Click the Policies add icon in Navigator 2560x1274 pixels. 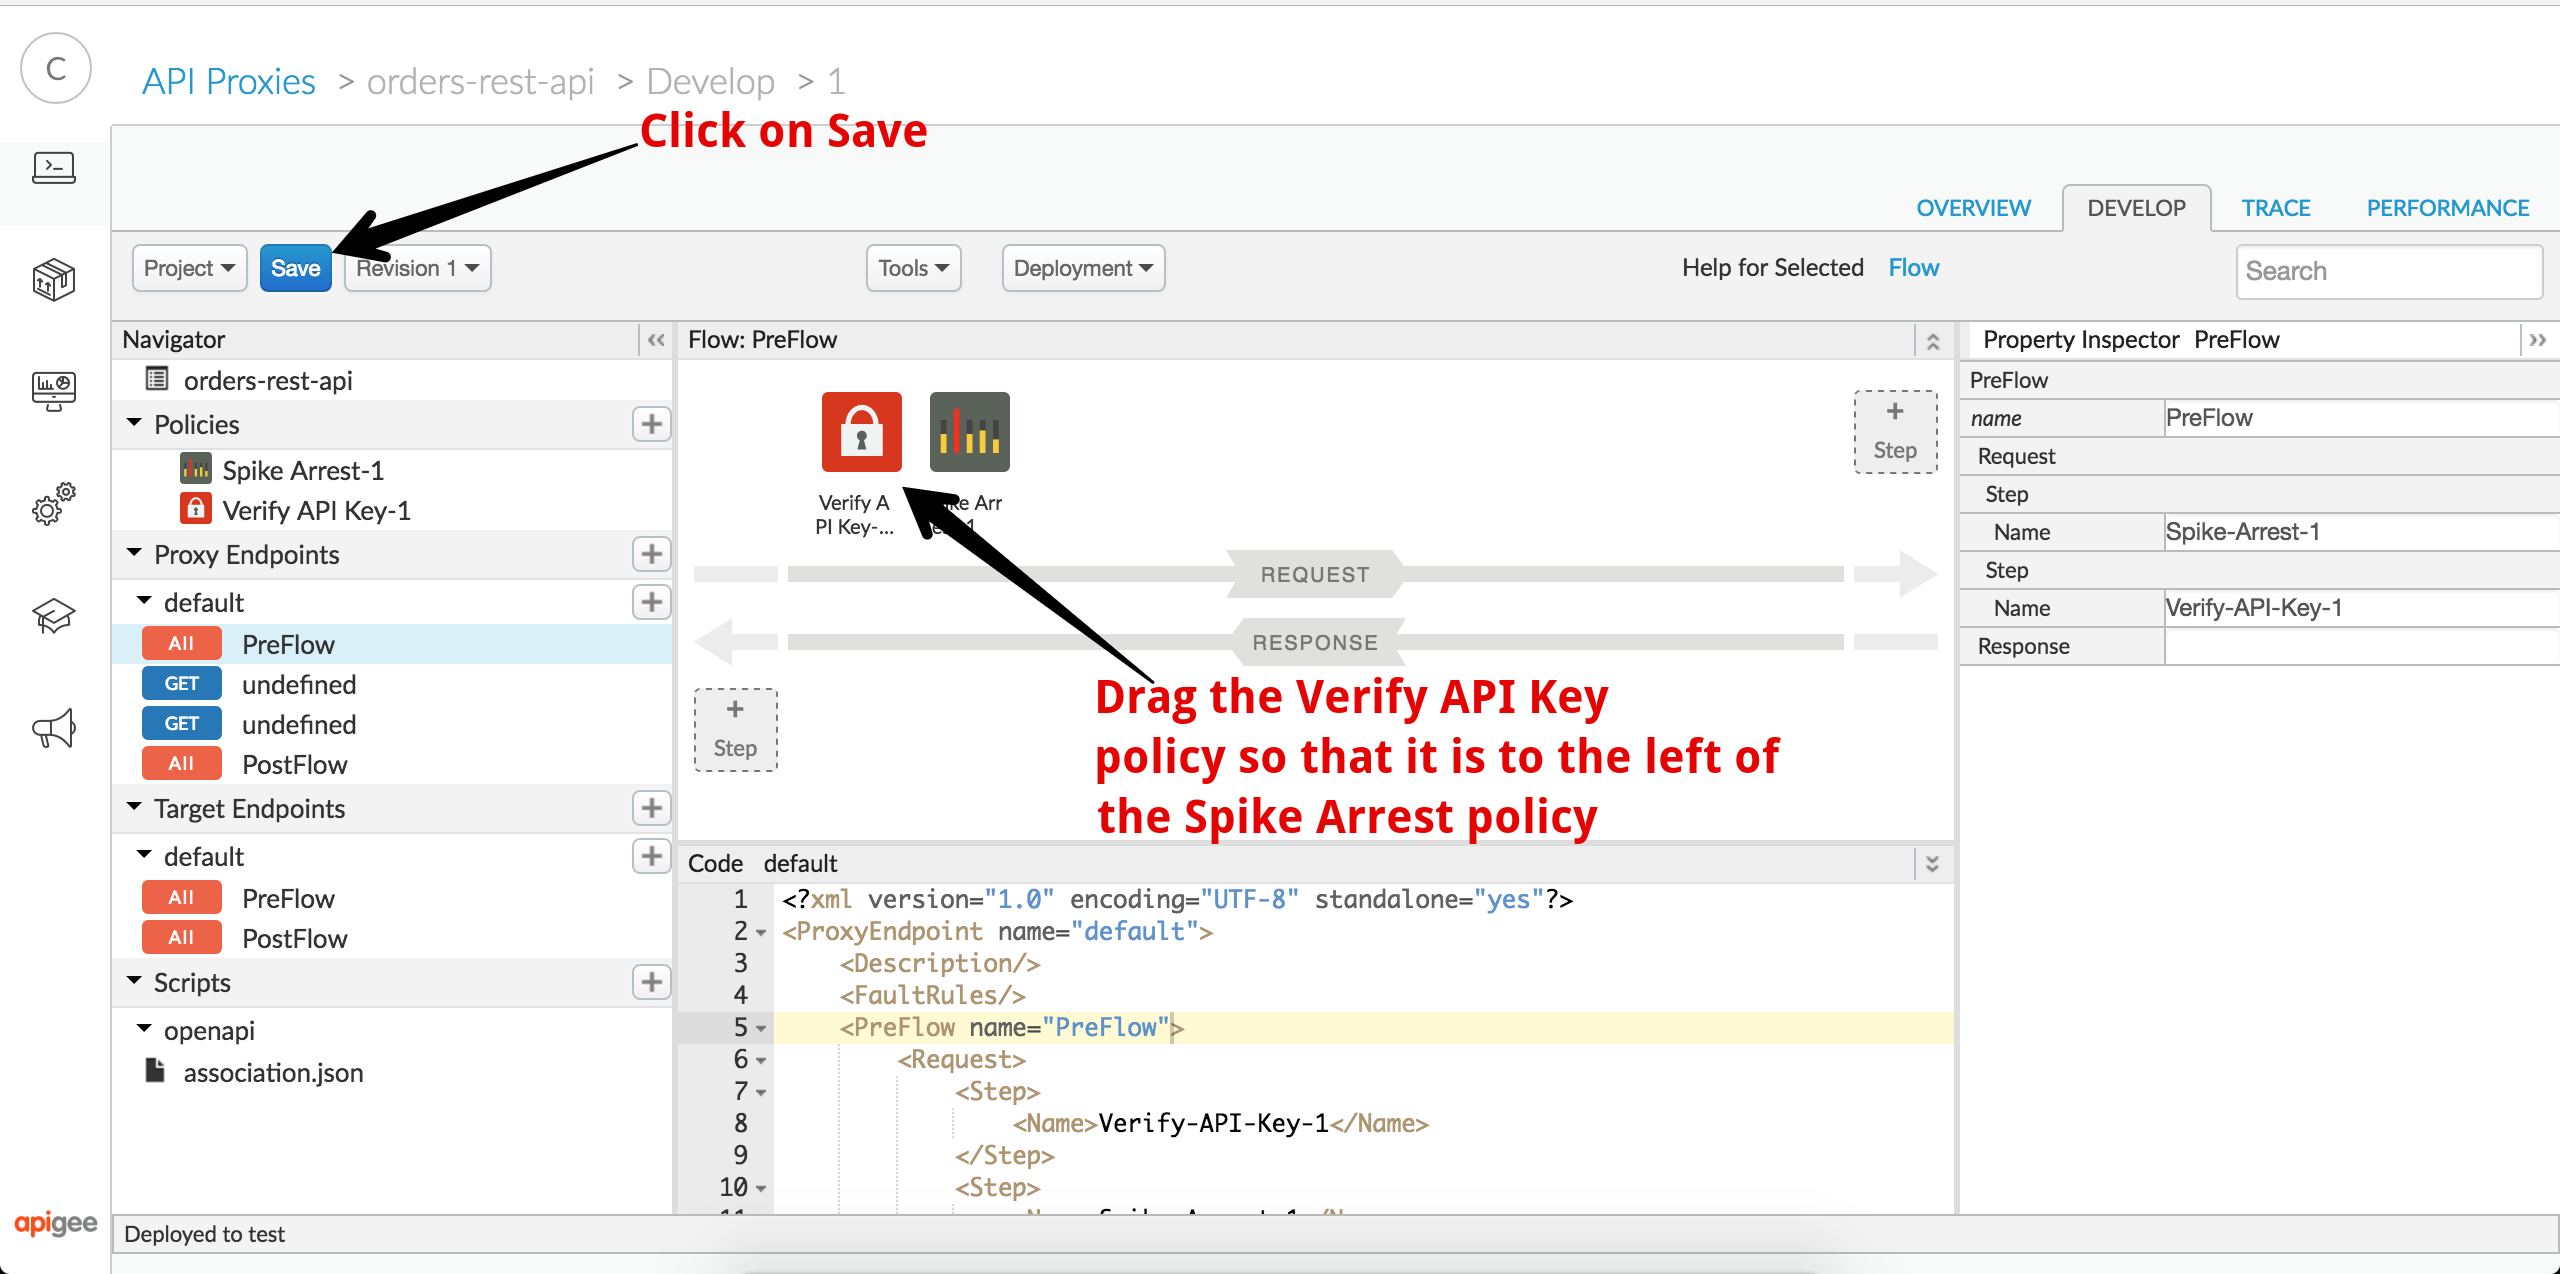(x=650, y=425)
